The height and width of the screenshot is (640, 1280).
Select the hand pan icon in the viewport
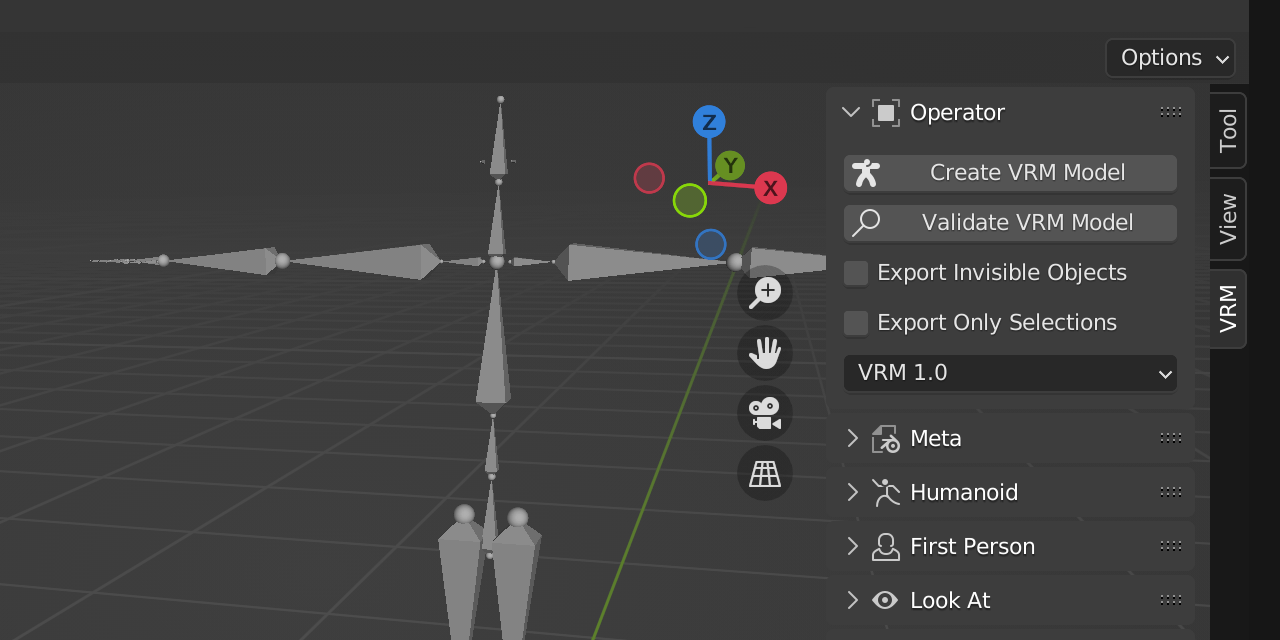(764, 352)
